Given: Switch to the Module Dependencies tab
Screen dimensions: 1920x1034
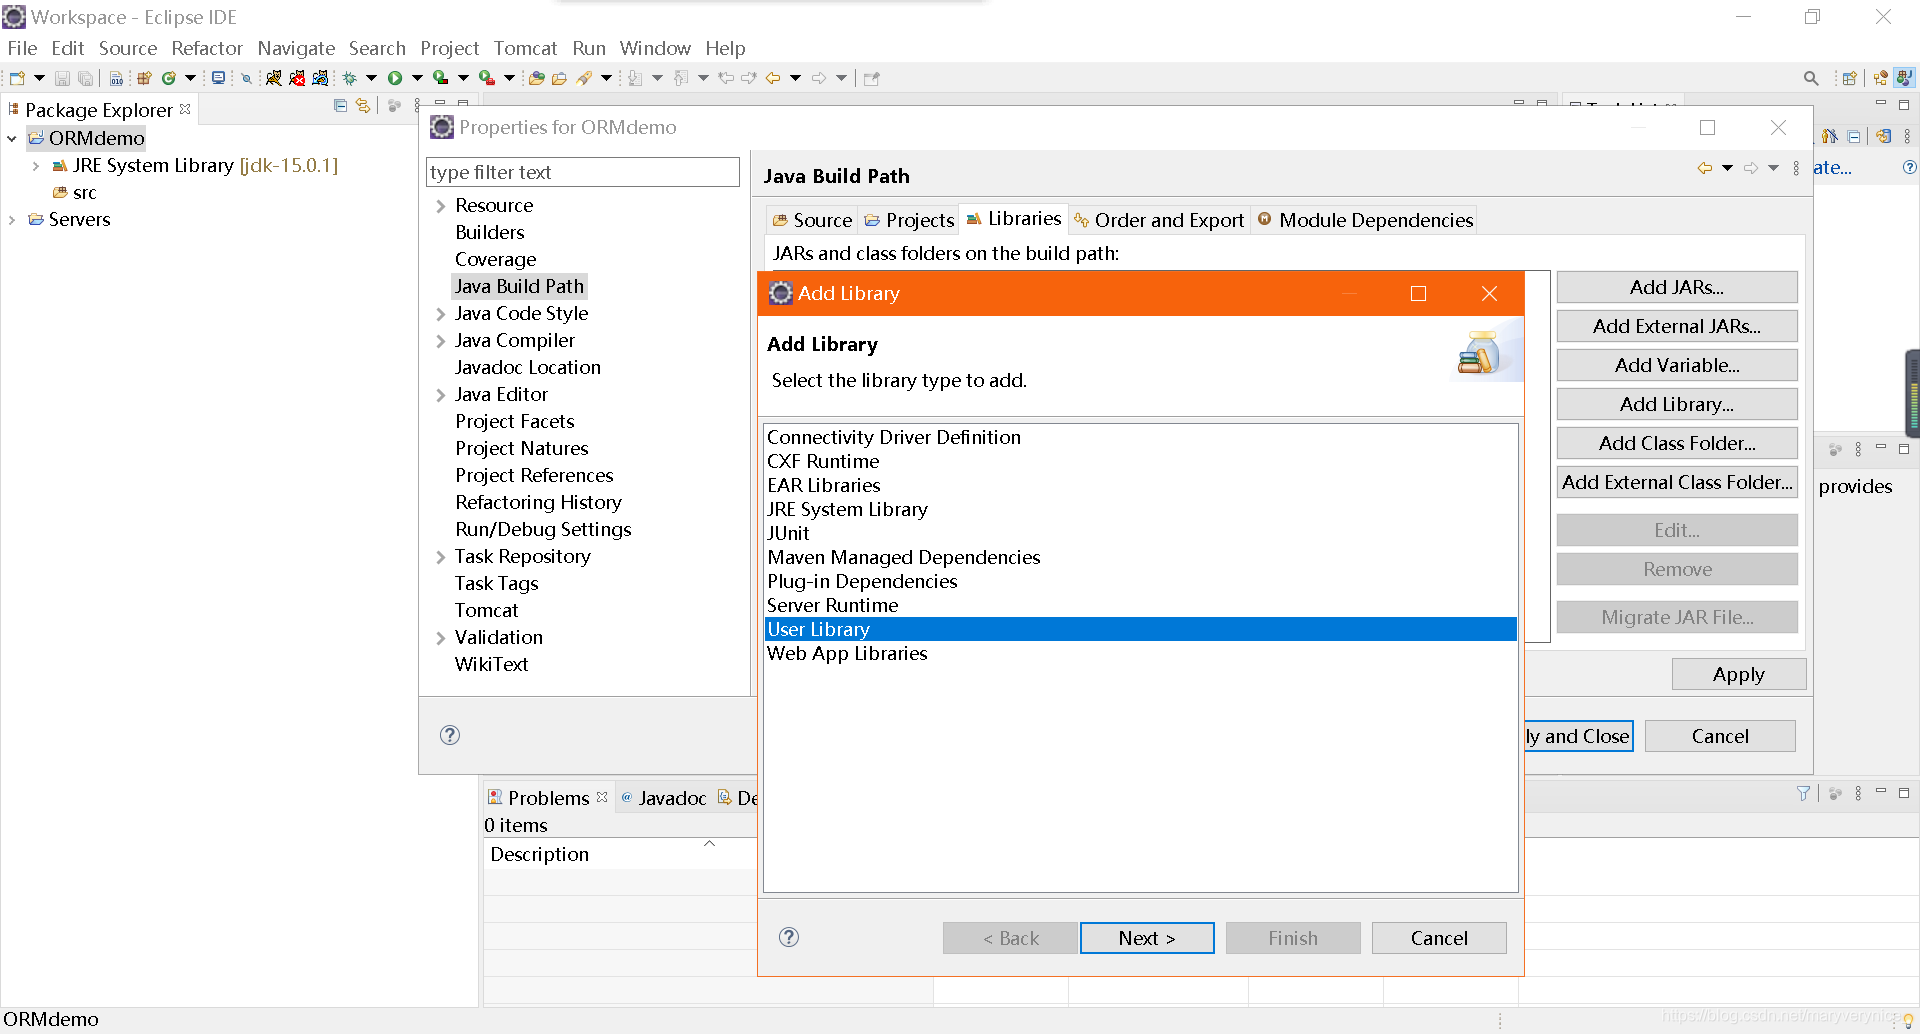Looking at the screenshot, I should 1365,220.
